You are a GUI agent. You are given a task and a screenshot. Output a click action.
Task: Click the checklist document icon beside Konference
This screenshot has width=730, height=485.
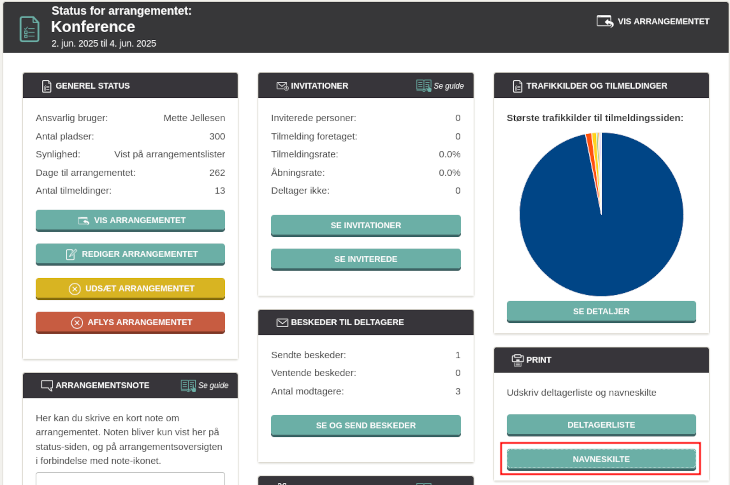point(29,29)
